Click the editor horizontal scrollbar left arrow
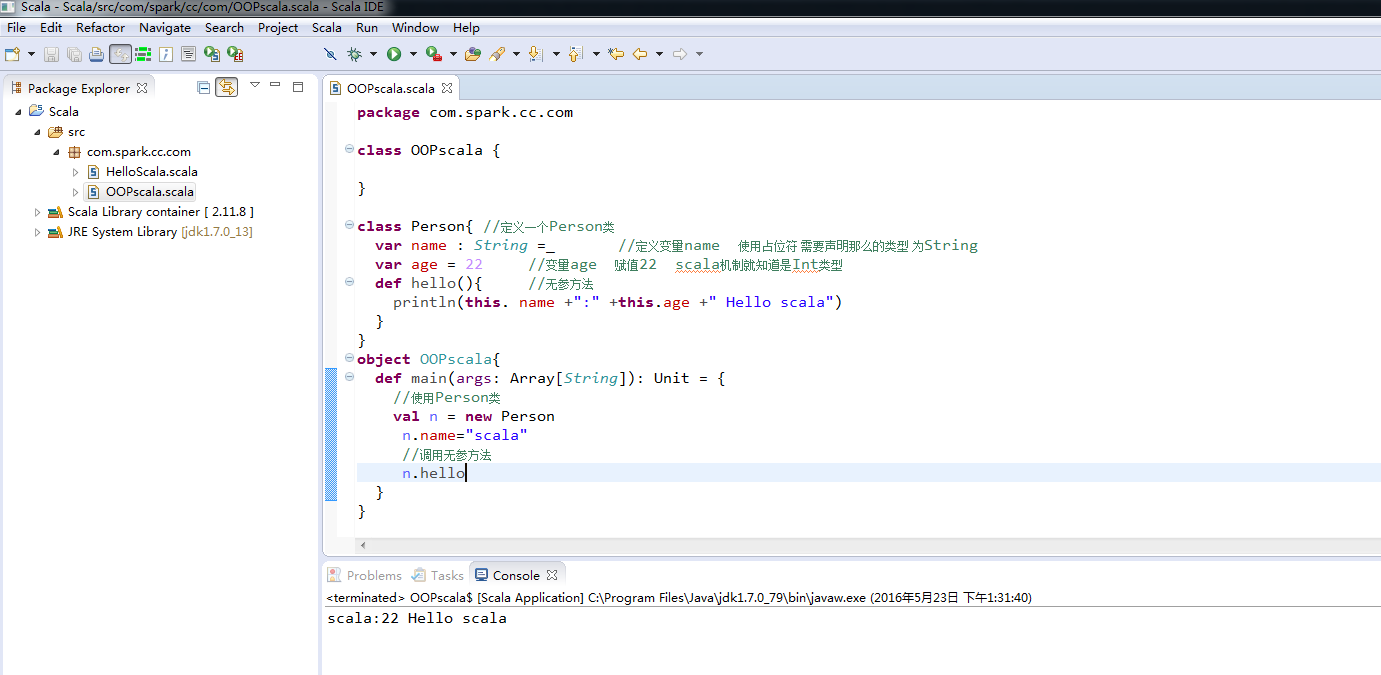 coord(363,545)
